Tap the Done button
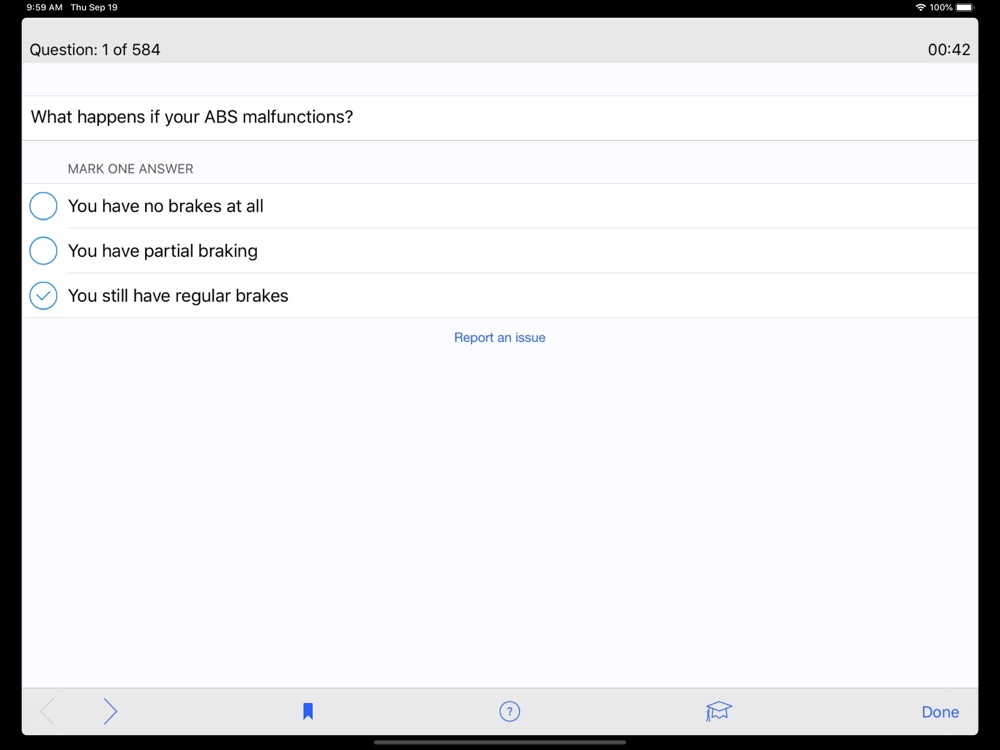Viewport: 1000px width, 750px height. [x=940, y=712]
